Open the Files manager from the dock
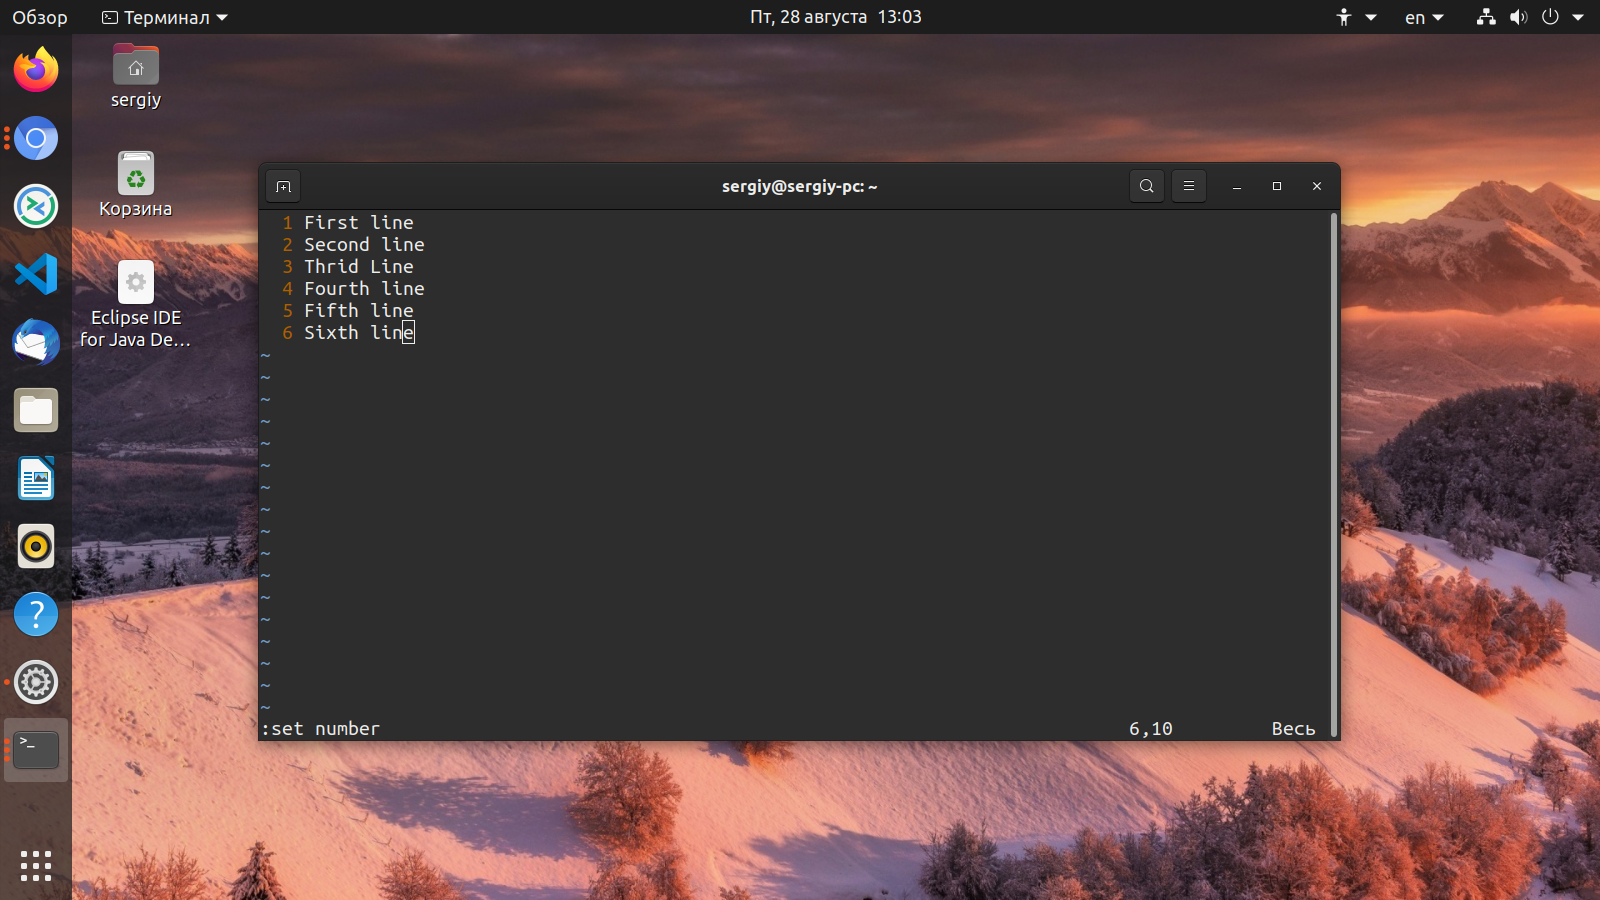The width and height of the screenshot is (1600, 900). [36, 410]
